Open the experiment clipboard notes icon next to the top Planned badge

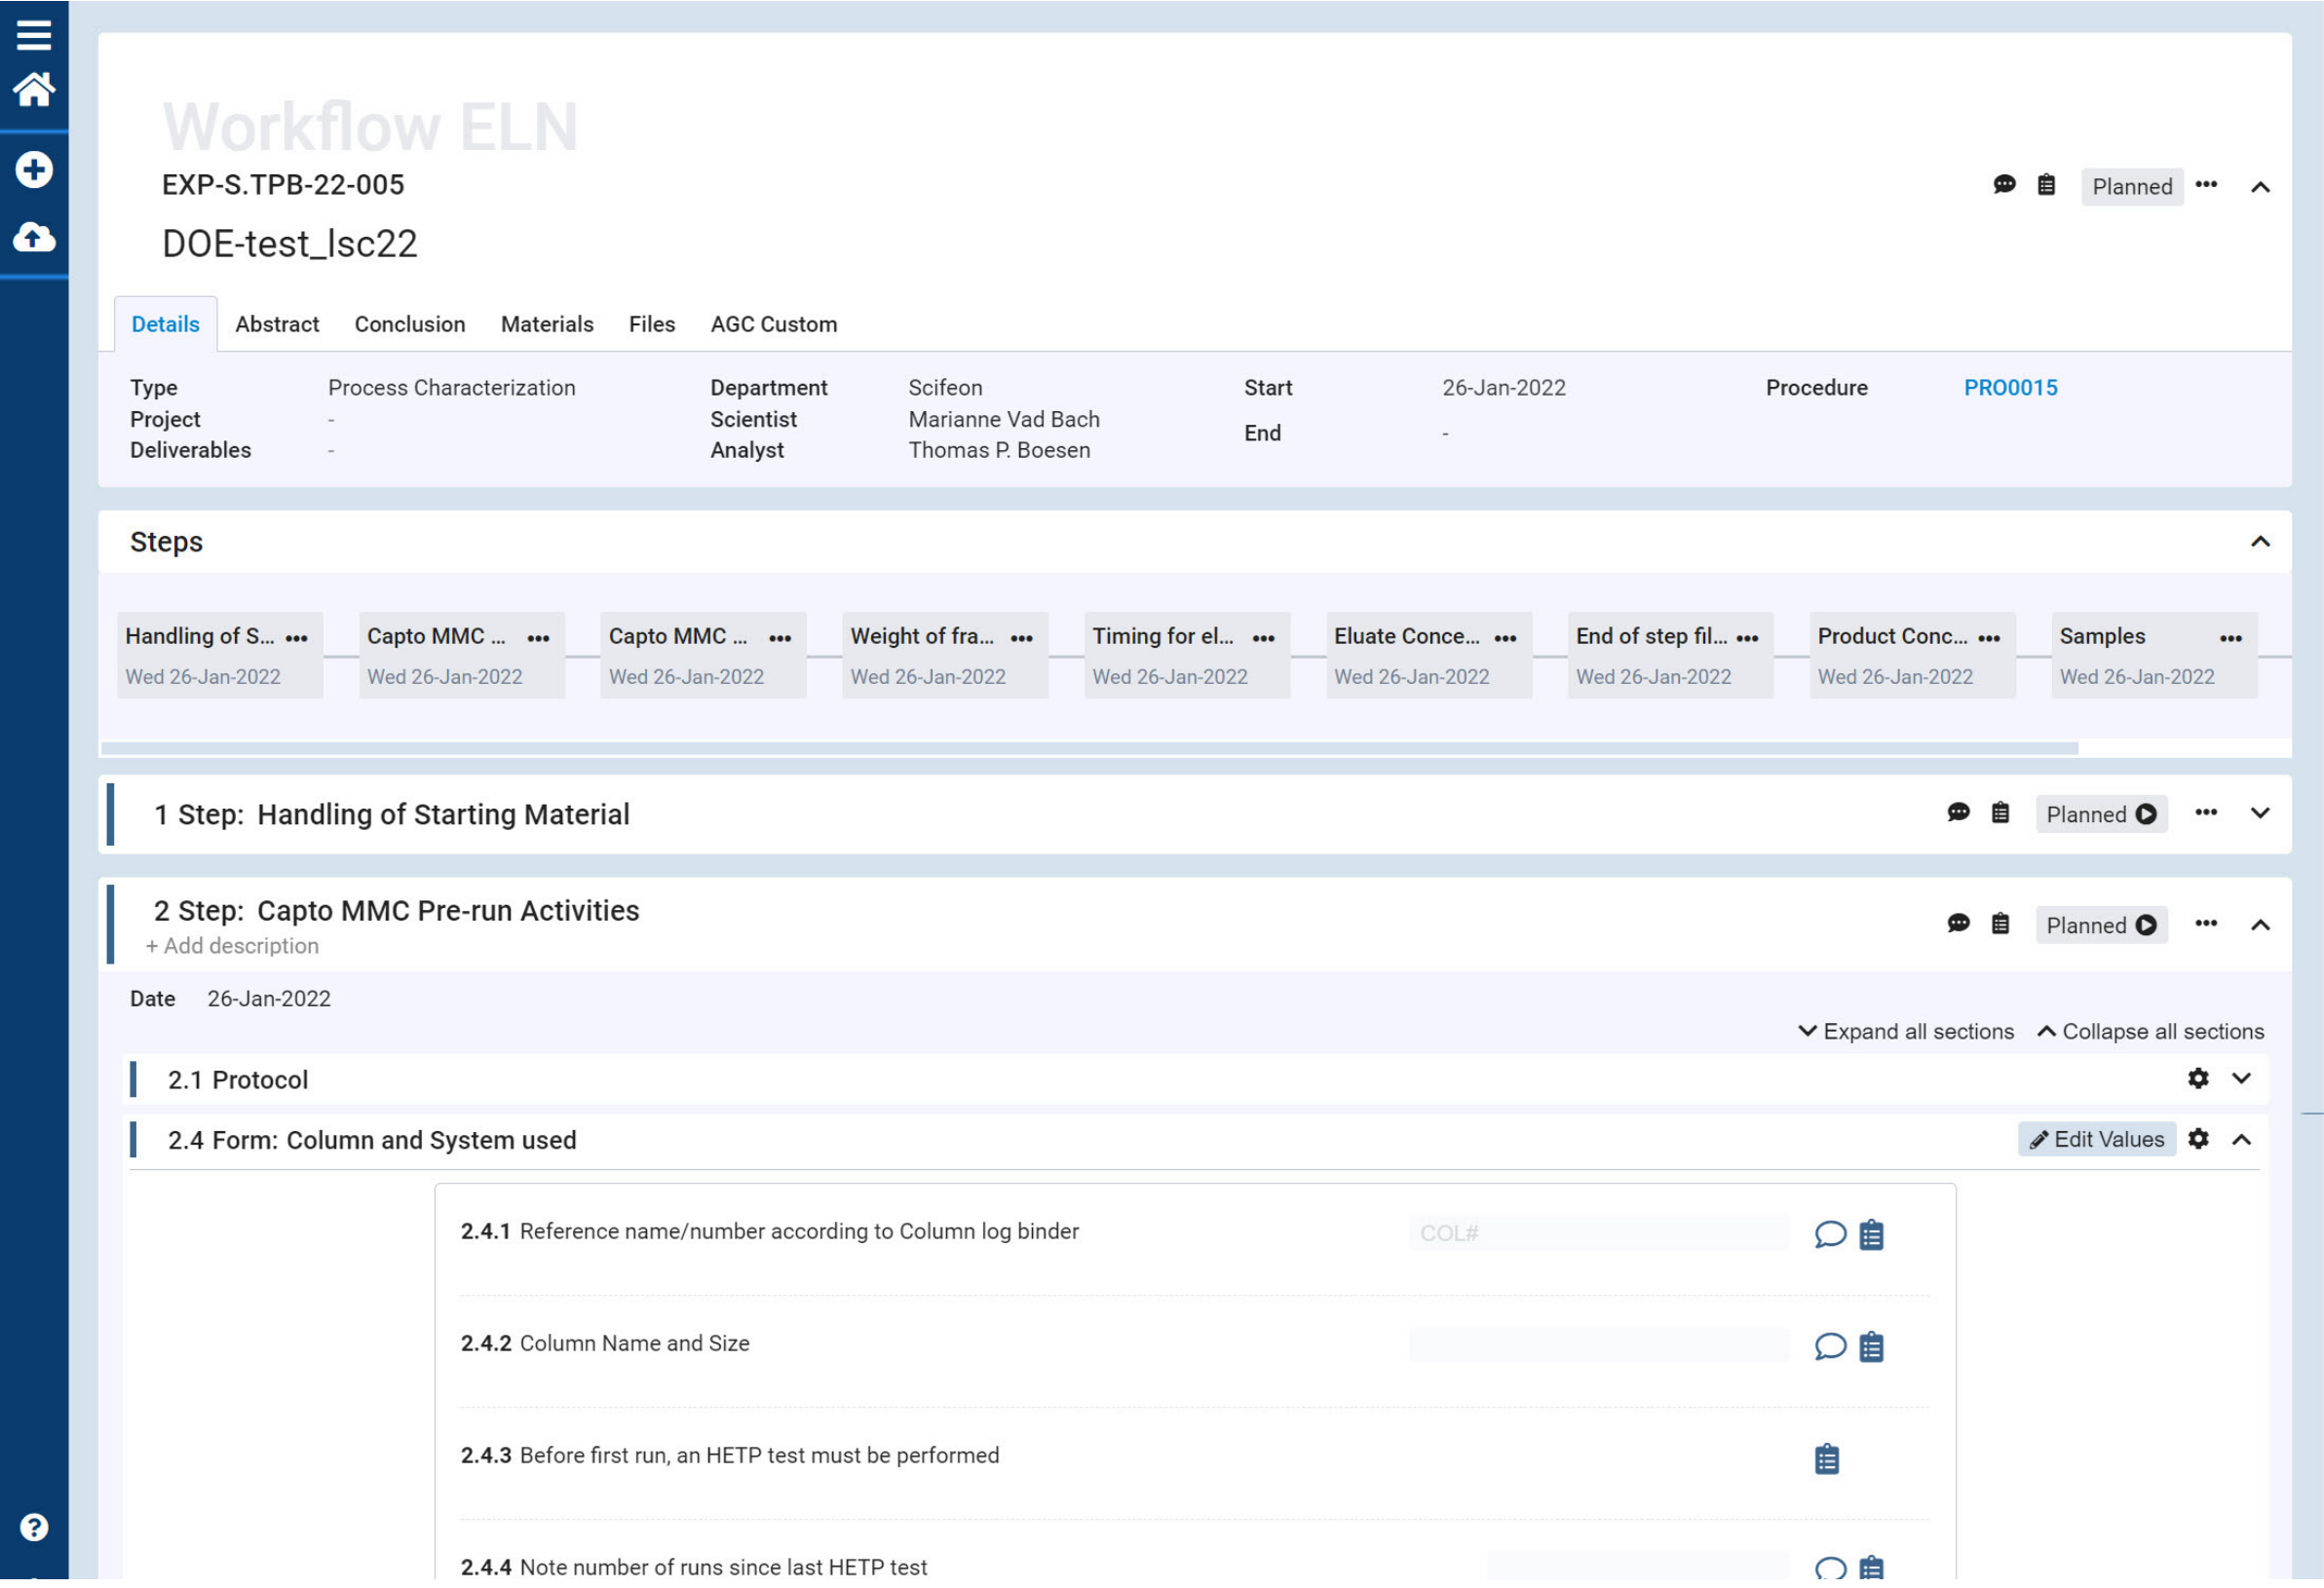(2046, 185)
